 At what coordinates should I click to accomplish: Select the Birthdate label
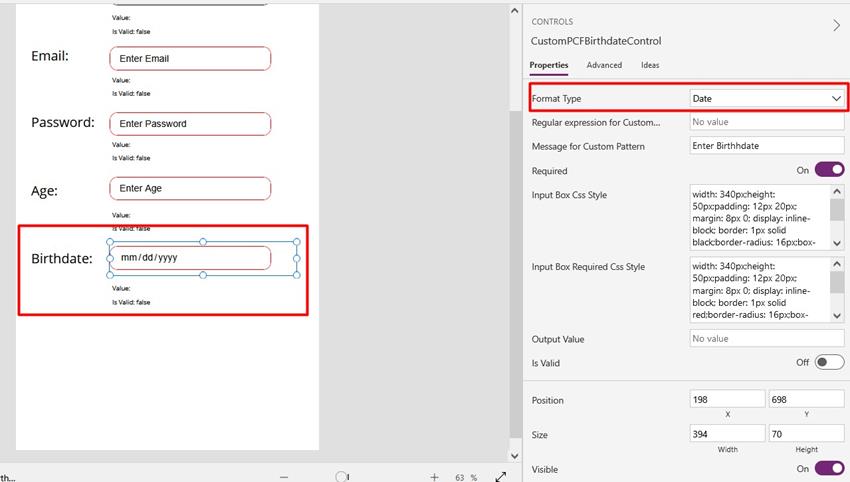click(62, 259)
